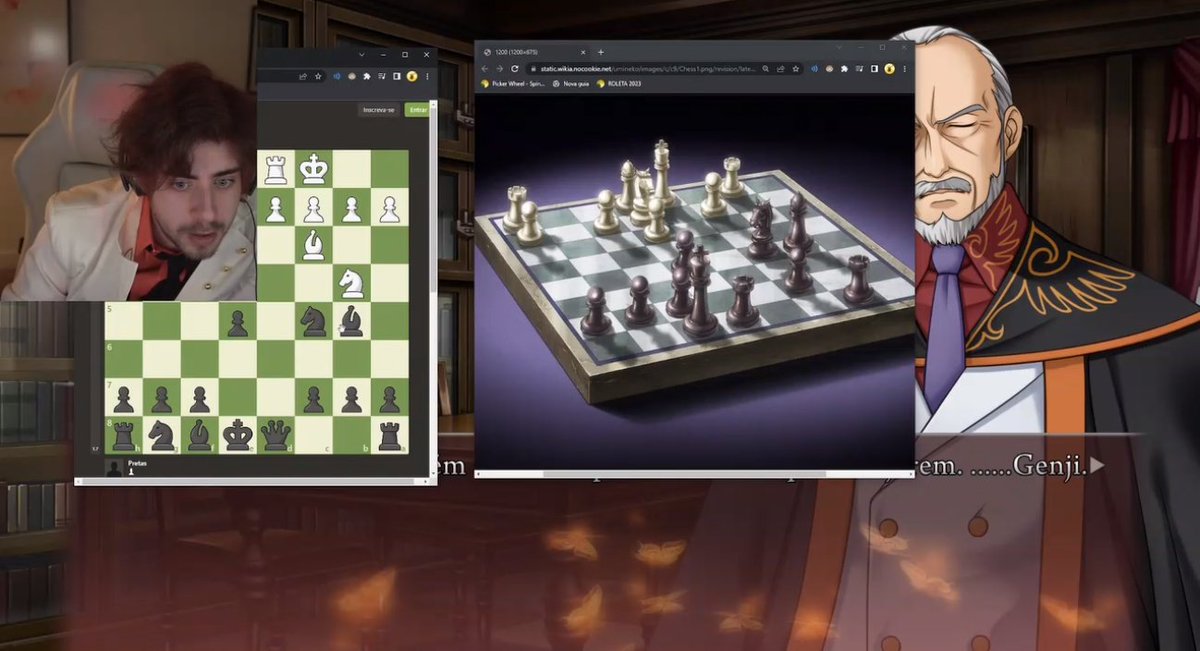Screen dimensions: 1200x651
Task: Select the black knight on row 5
Action: coord(314,321)
